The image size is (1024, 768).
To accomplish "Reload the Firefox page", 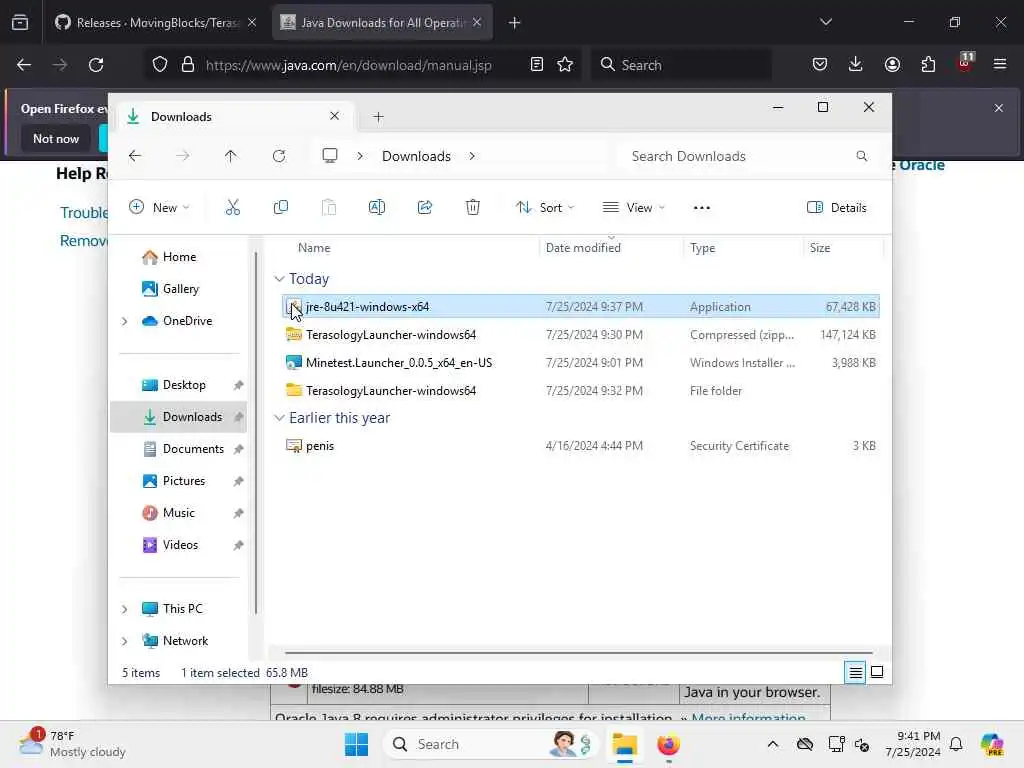I will (x=96, y=65).
